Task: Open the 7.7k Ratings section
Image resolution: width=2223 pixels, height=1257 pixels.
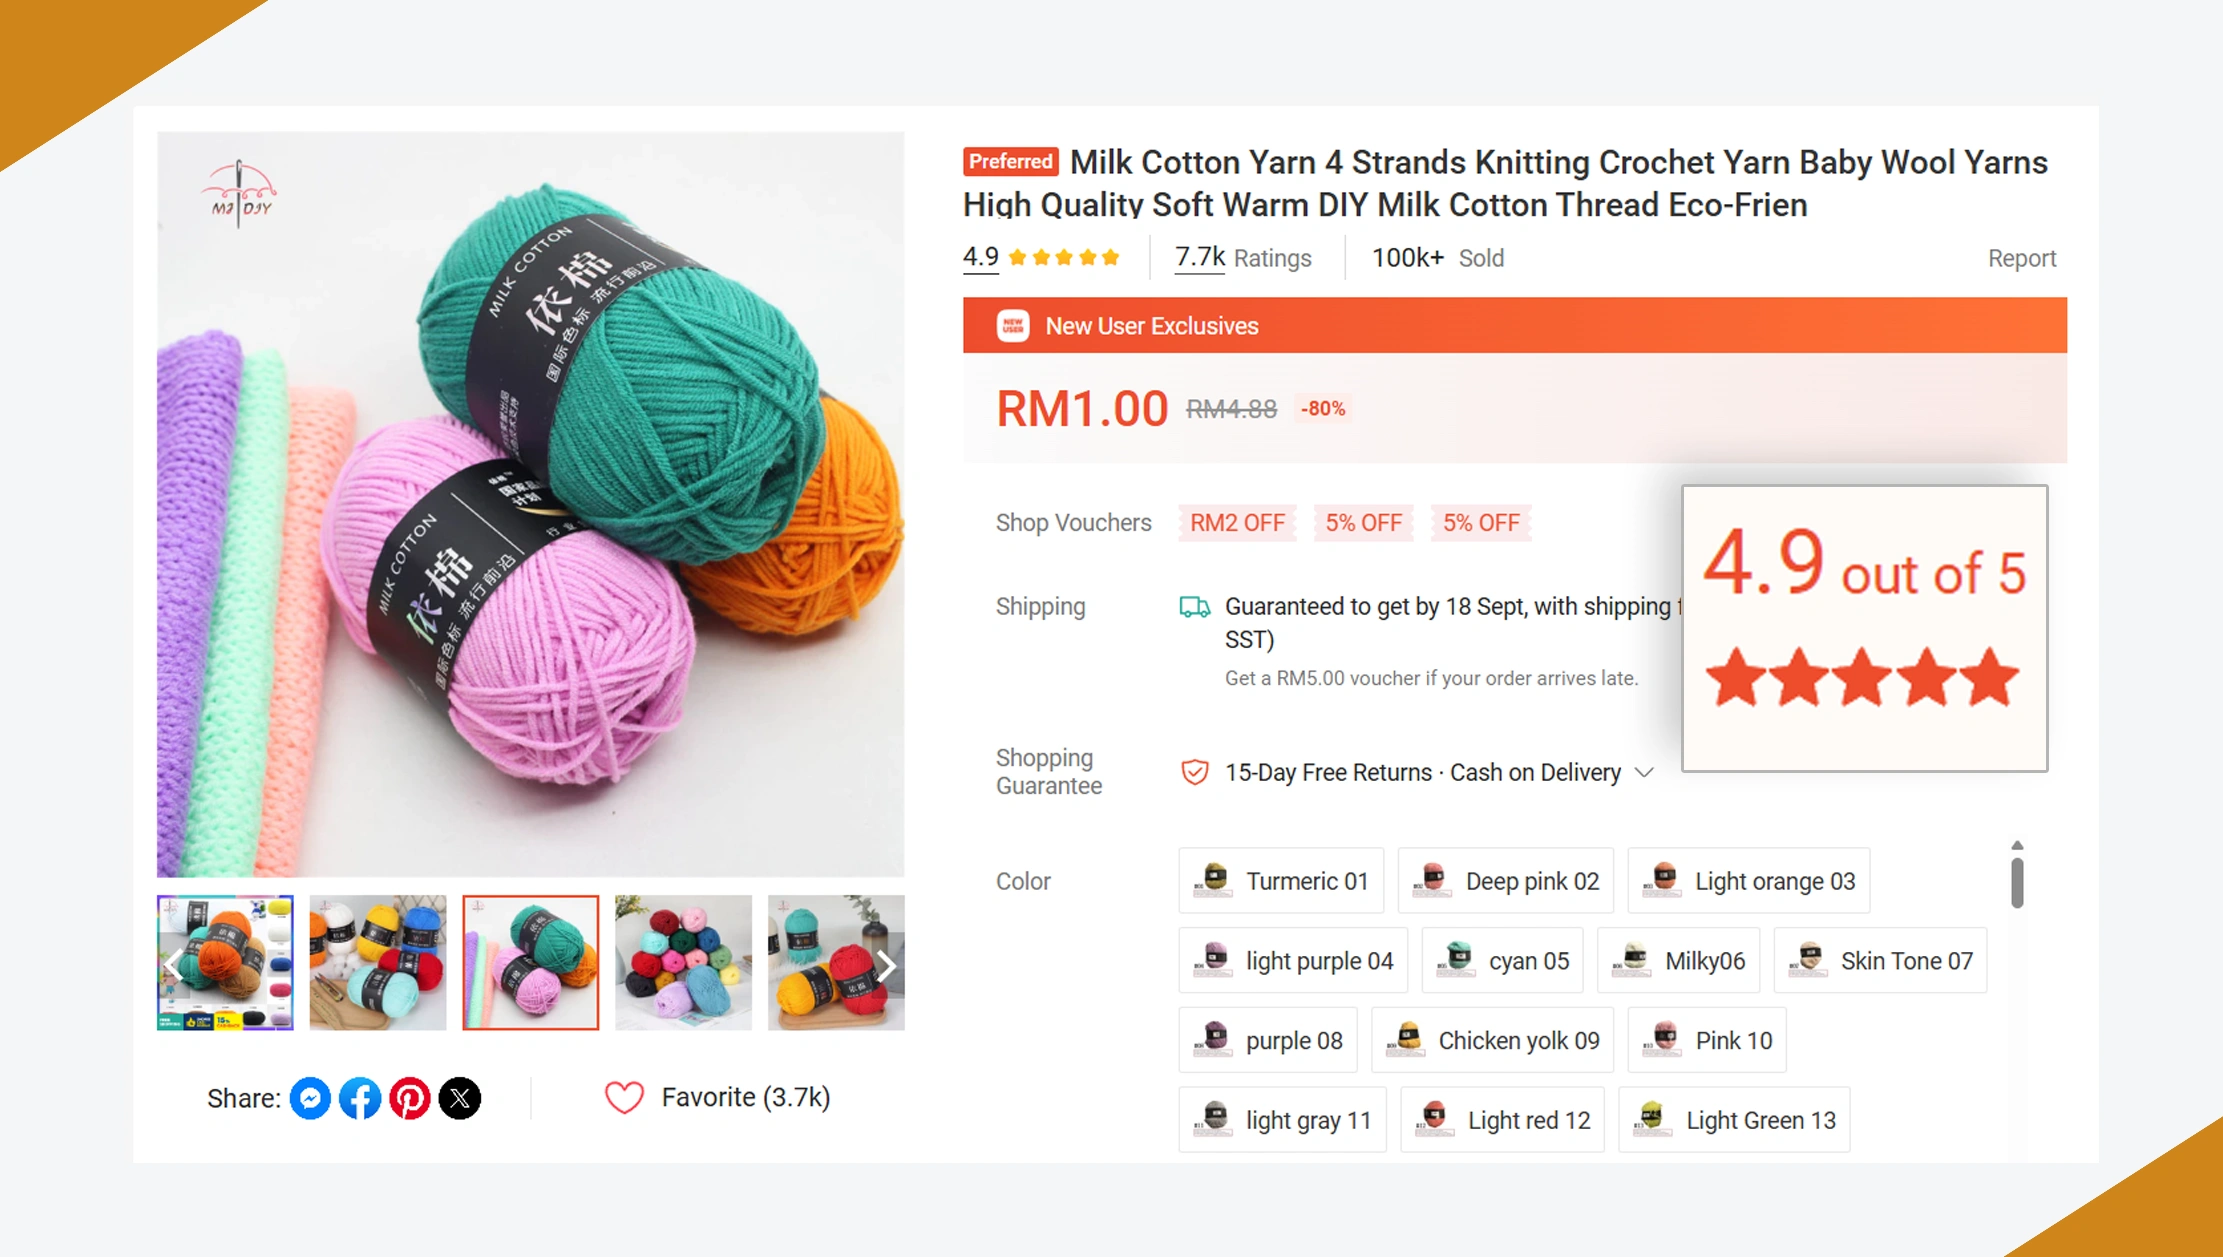Action: (1243, 258)
